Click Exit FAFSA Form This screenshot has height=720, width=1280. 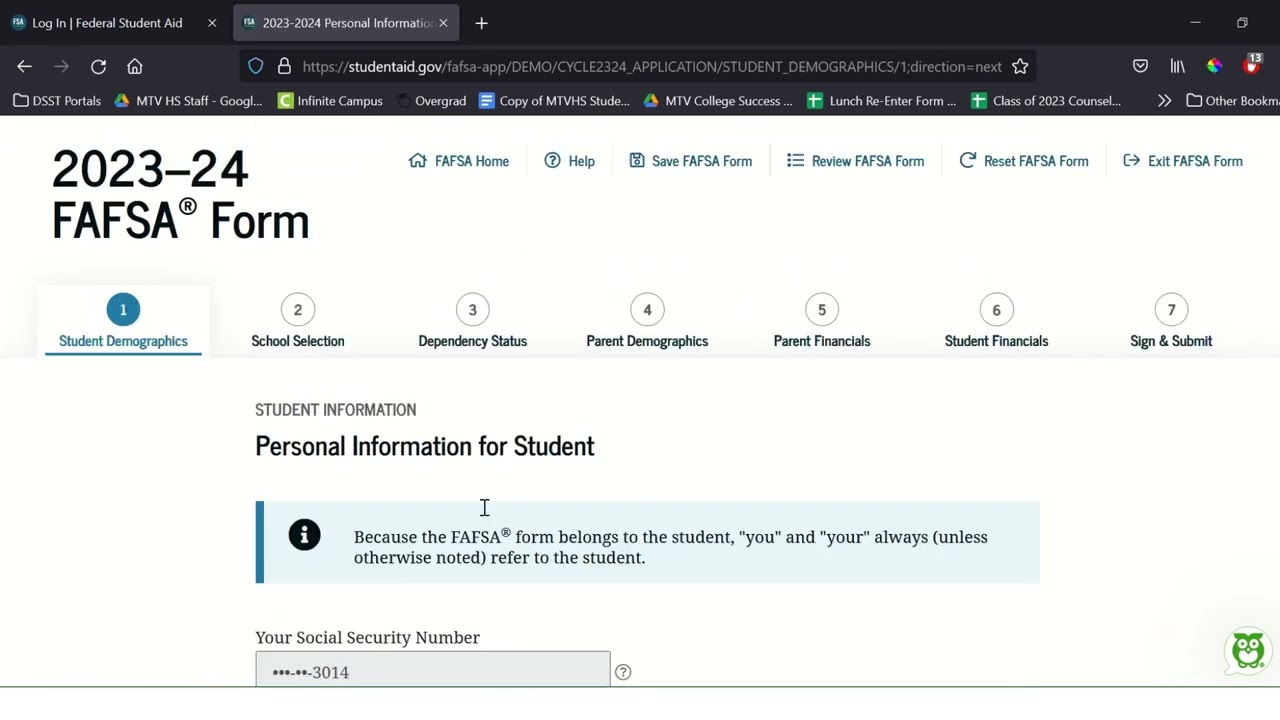tap(1182, 161)
